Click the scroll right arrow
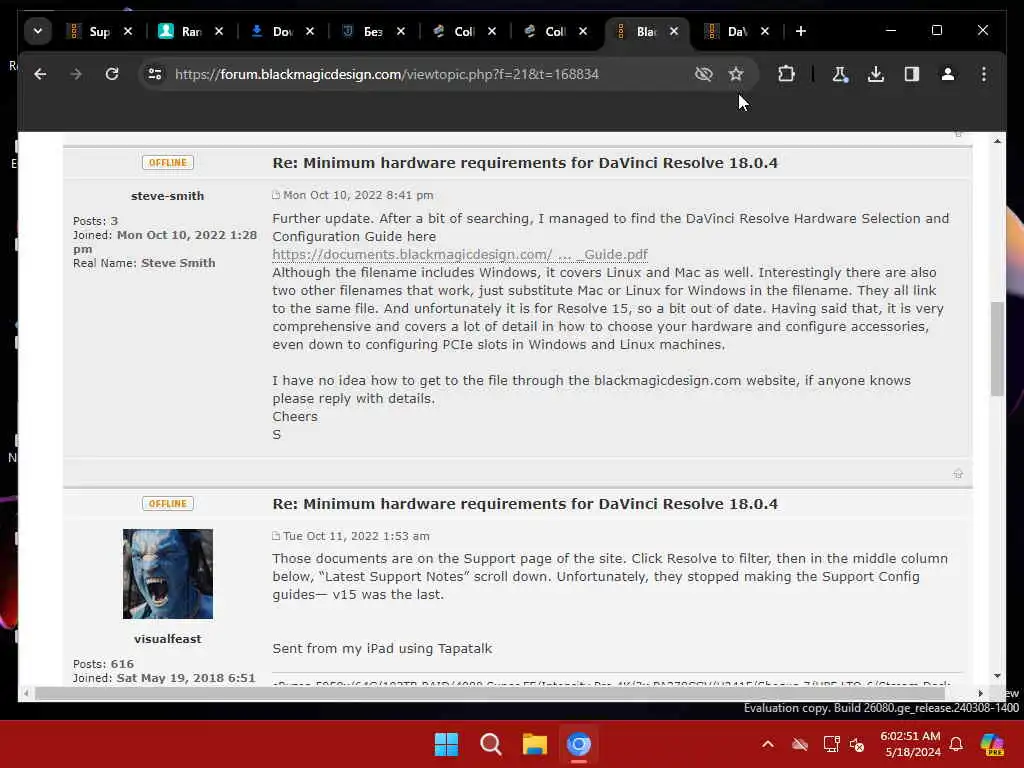The image size is (1024, 768). point(980,694)
